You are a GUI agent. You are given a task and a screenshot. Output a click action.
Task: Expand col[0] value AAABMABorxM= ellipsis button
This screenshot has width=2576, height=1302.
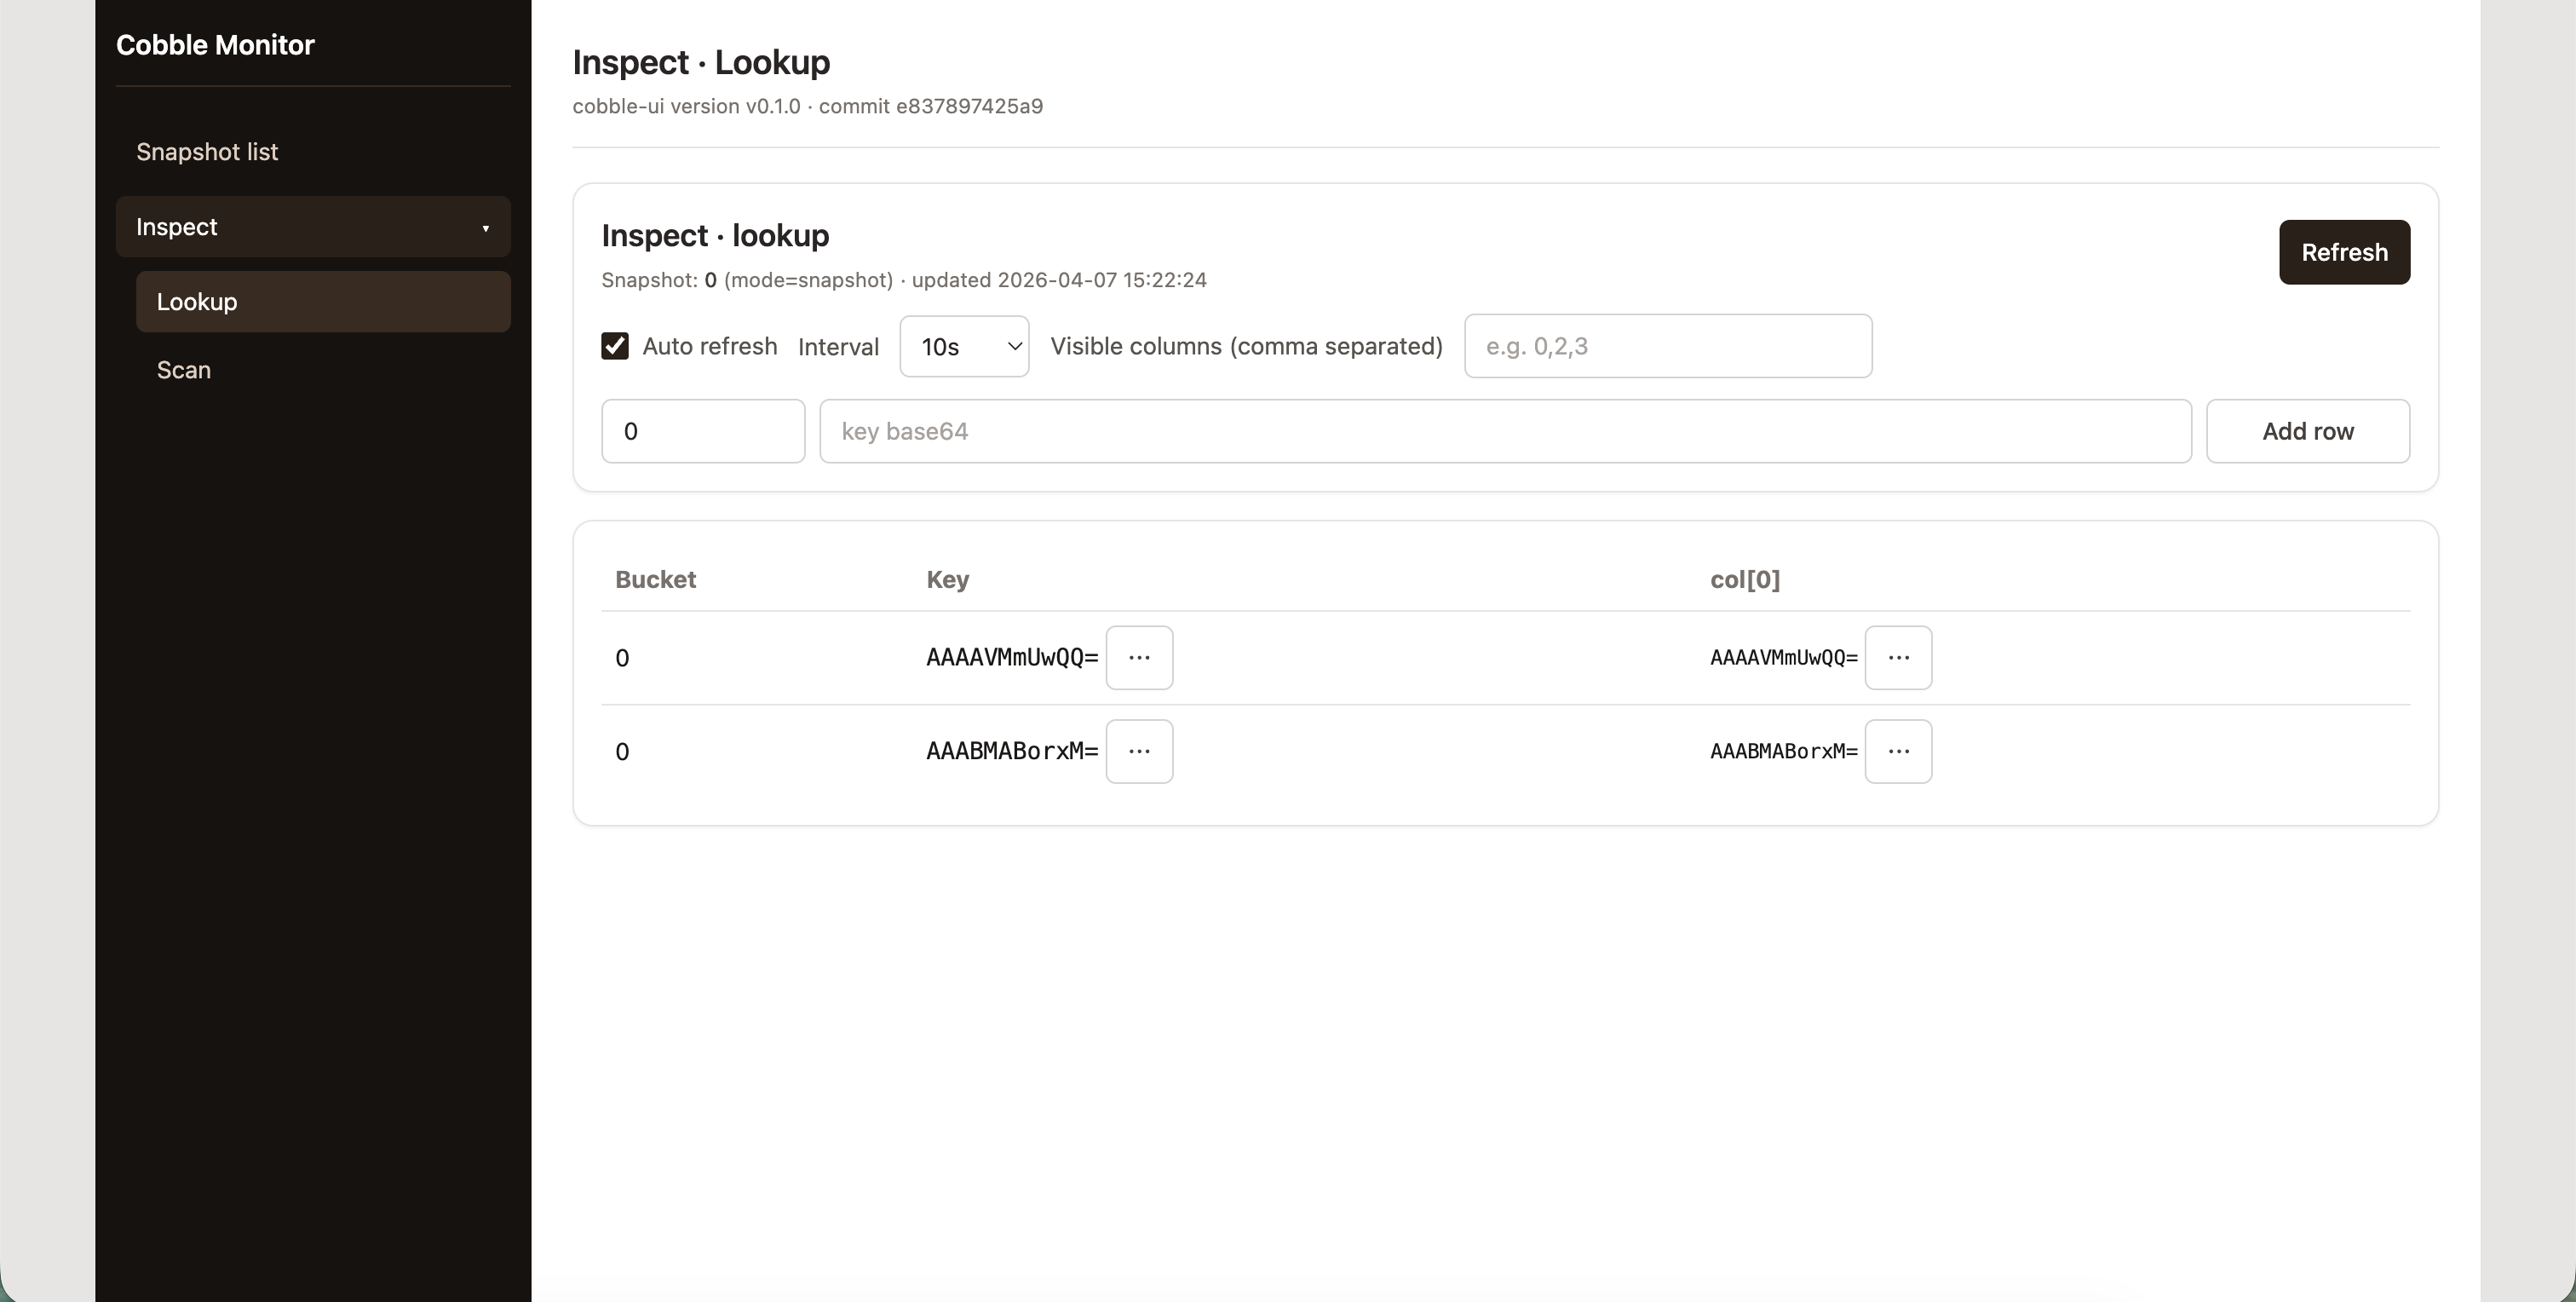[x=1898, y=752]
